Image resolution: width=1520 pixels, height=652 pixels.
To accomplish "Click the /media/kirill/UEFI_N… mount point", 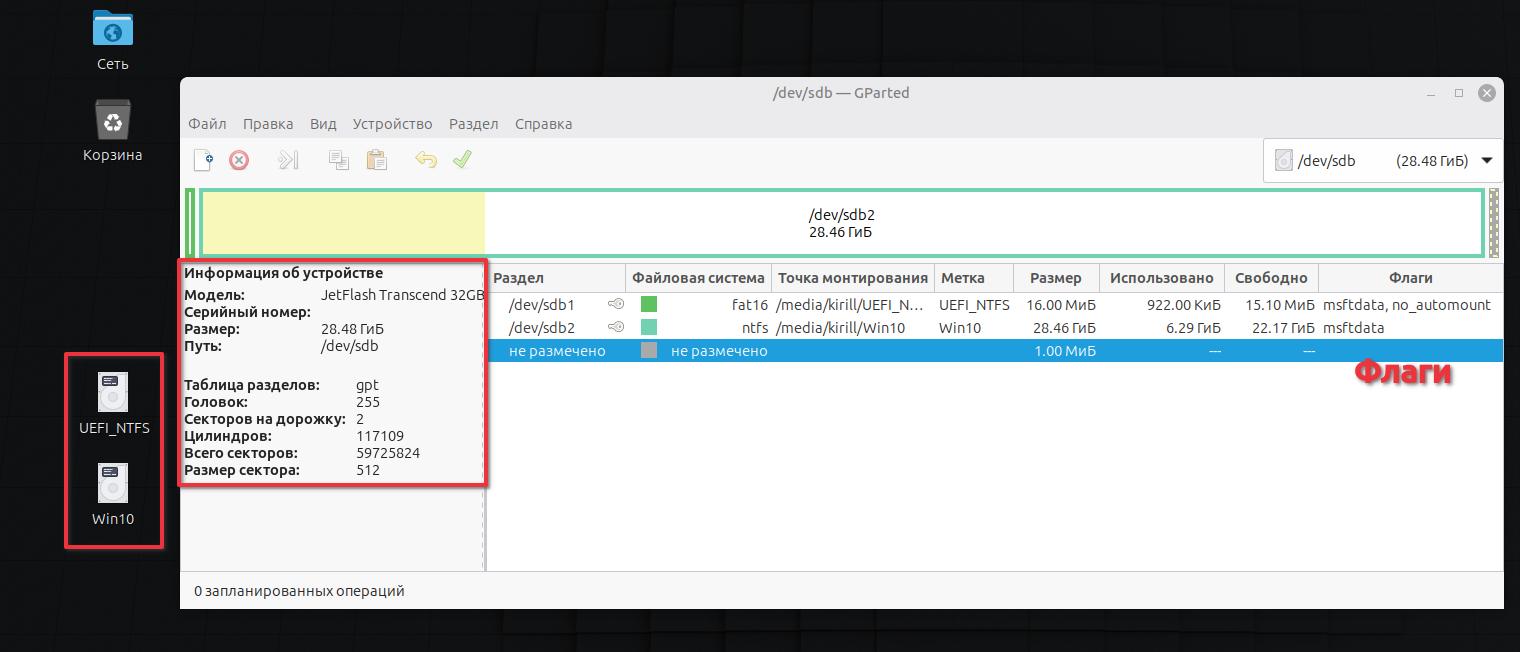I will pyautogui.click(x=850, y=304).
